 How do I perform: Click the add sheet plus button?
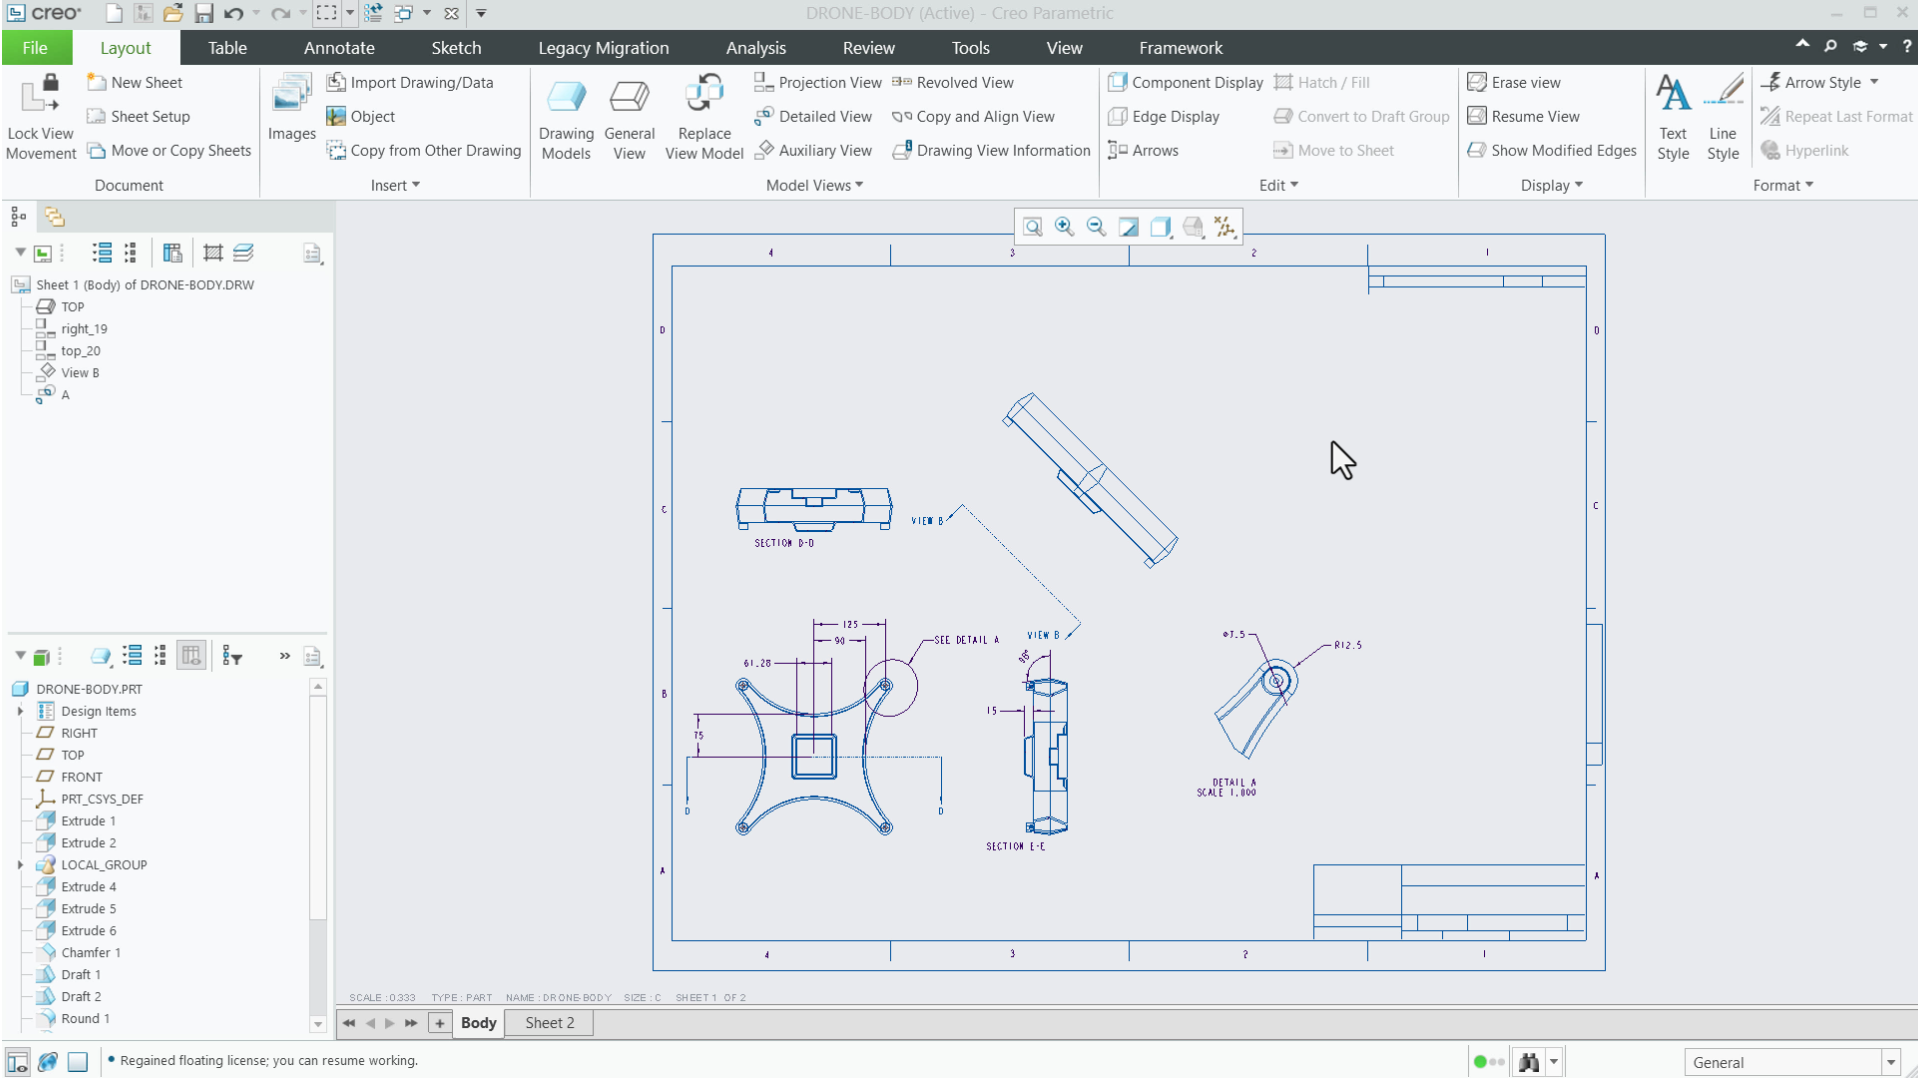[x=439, y=1023]
